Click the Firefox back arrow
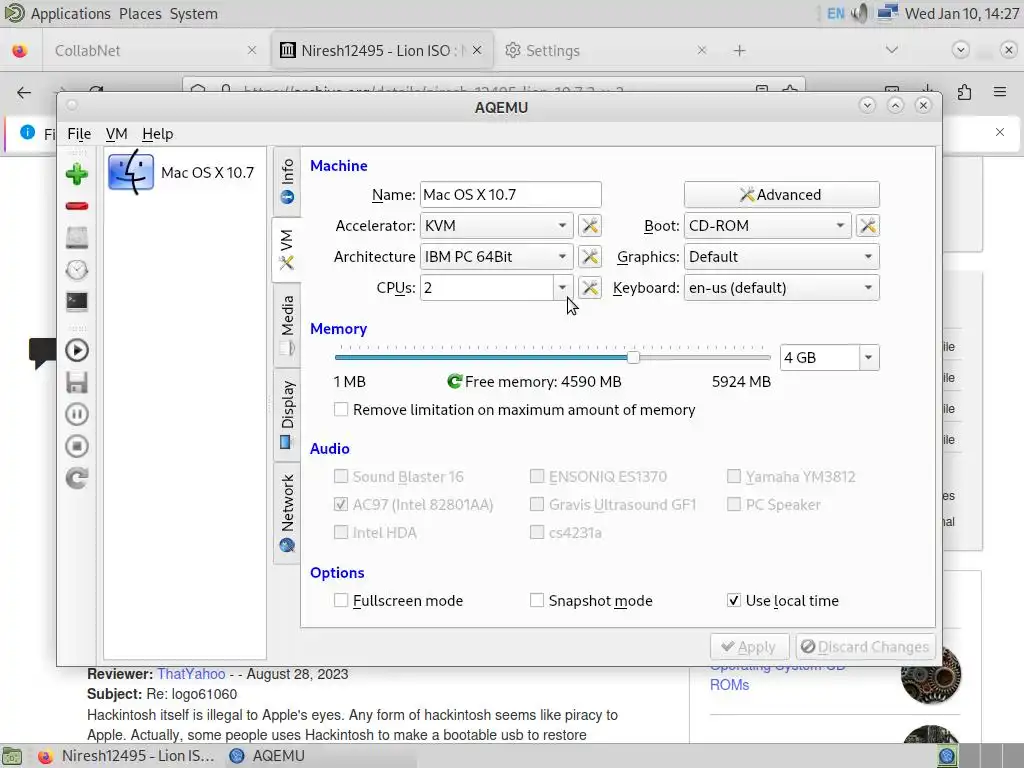The image size is (1024, 768). 24,92
